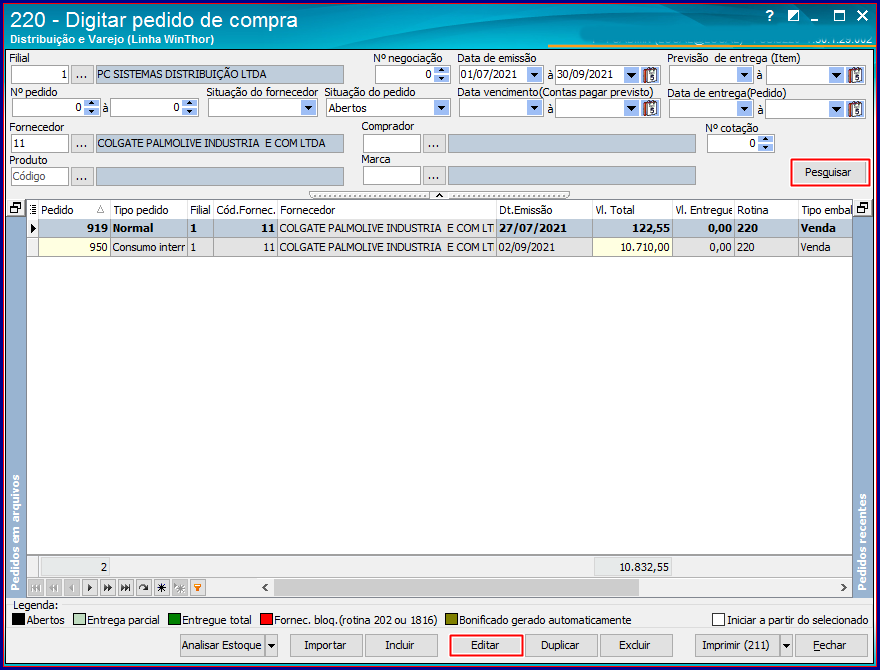The width and height of the screenshot is (880, 670).
Task: Jump to first record navigator button
Action: pyautogui.click(x=36, y=588)
